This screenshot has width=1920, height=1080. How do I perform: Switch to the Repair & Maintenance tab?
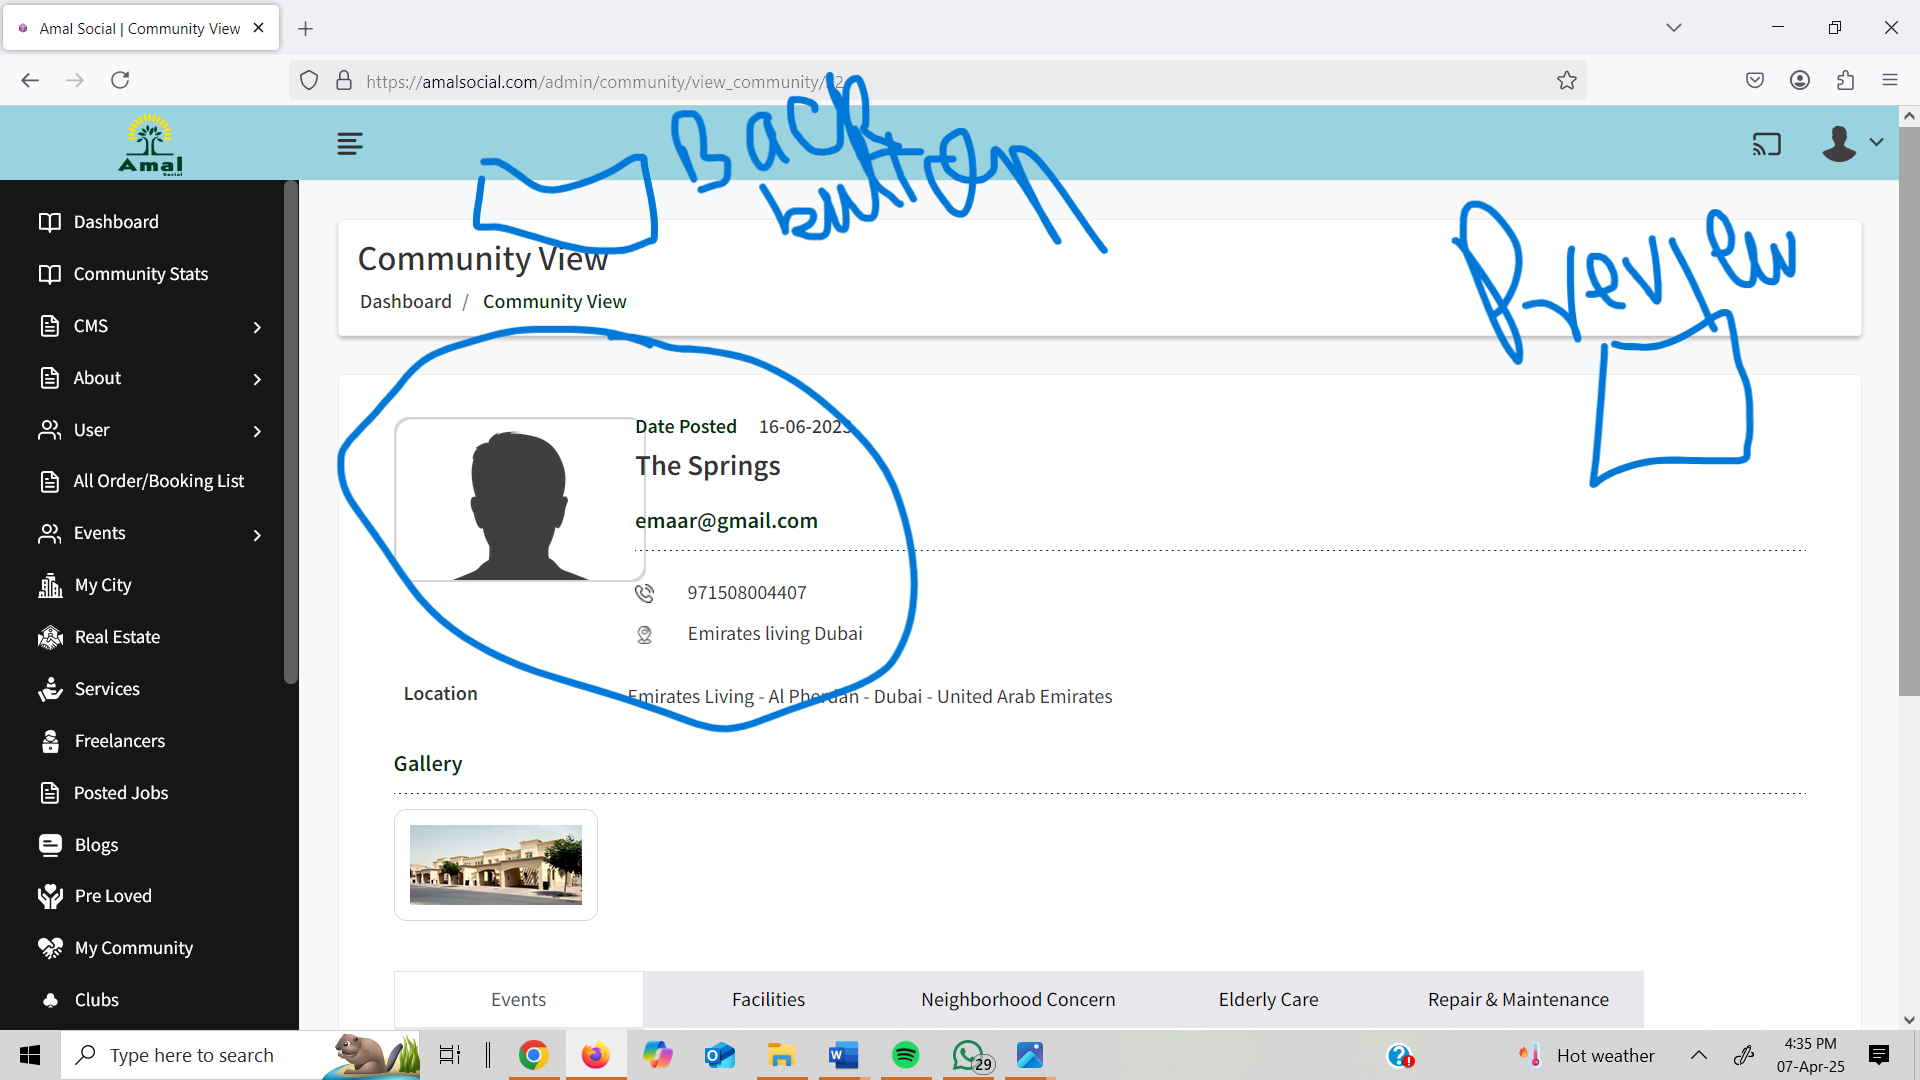[x=1518, y=1000]
